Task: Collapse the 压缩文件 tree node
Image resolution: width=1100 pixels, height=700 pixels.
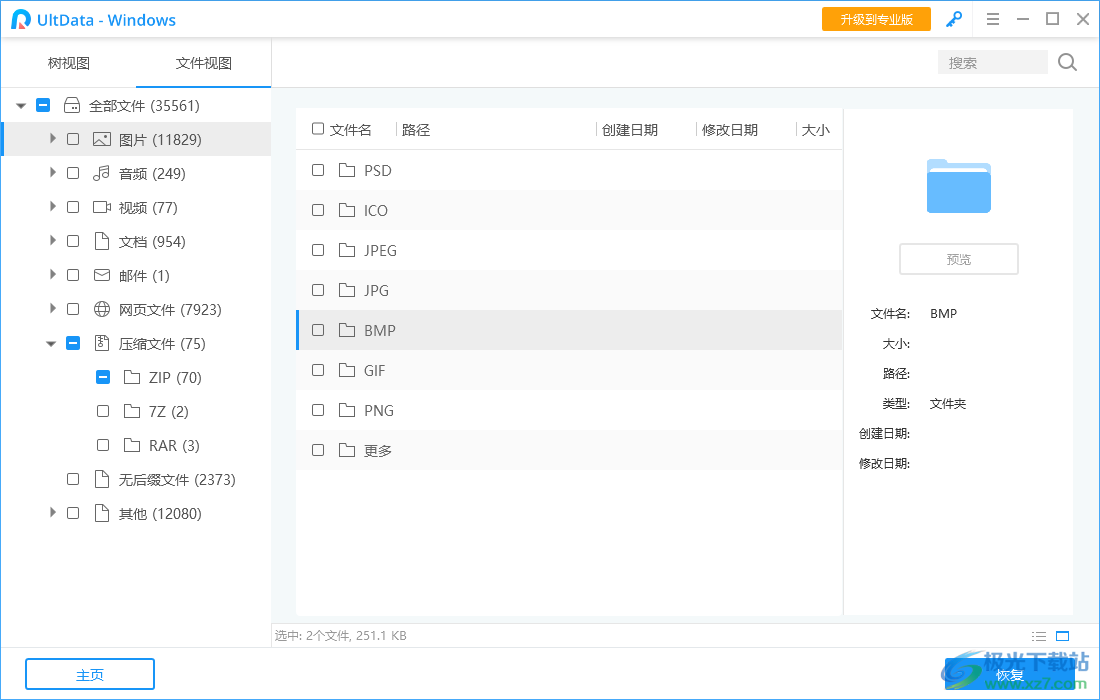Action: (x=52, y=343)
